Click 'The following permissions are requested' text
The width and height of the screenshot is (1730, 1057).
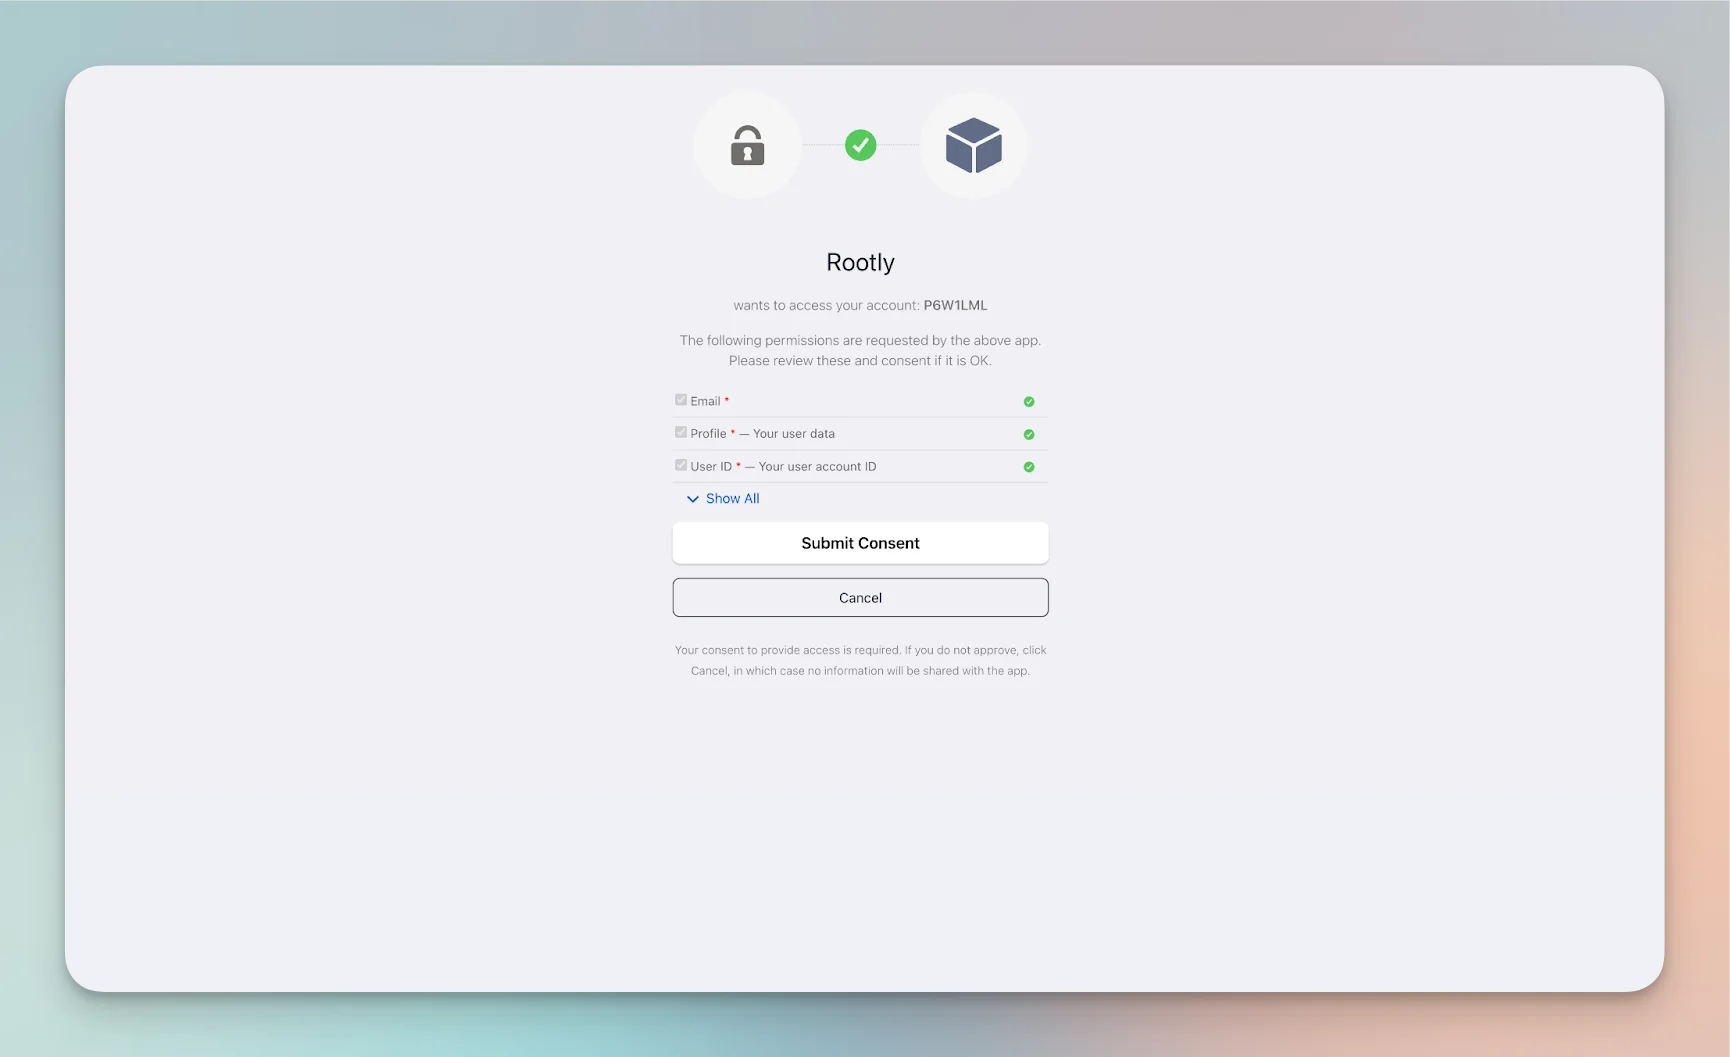(x=860, y=350)
